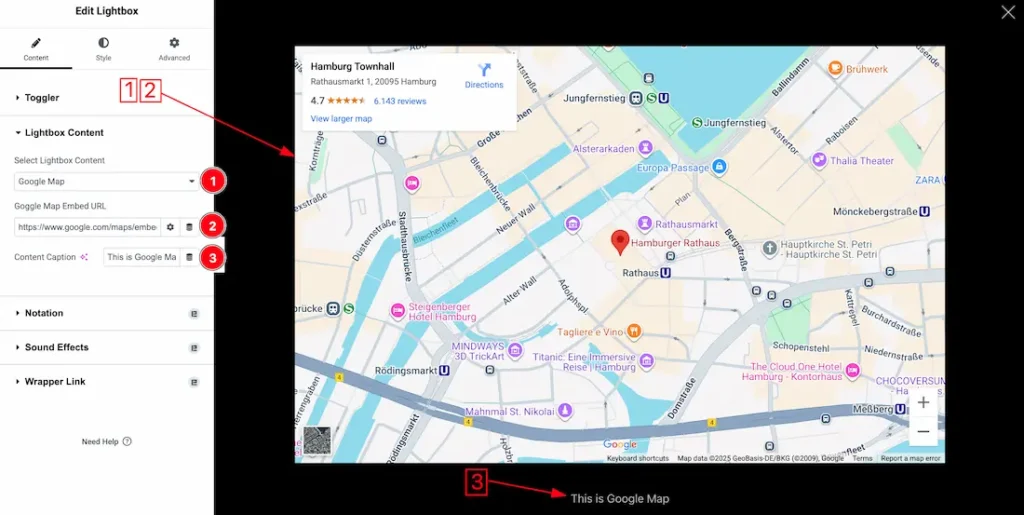Close the lightbox with the X icon
This screenshot has height=515, width=1024.
pos(1008,12)
